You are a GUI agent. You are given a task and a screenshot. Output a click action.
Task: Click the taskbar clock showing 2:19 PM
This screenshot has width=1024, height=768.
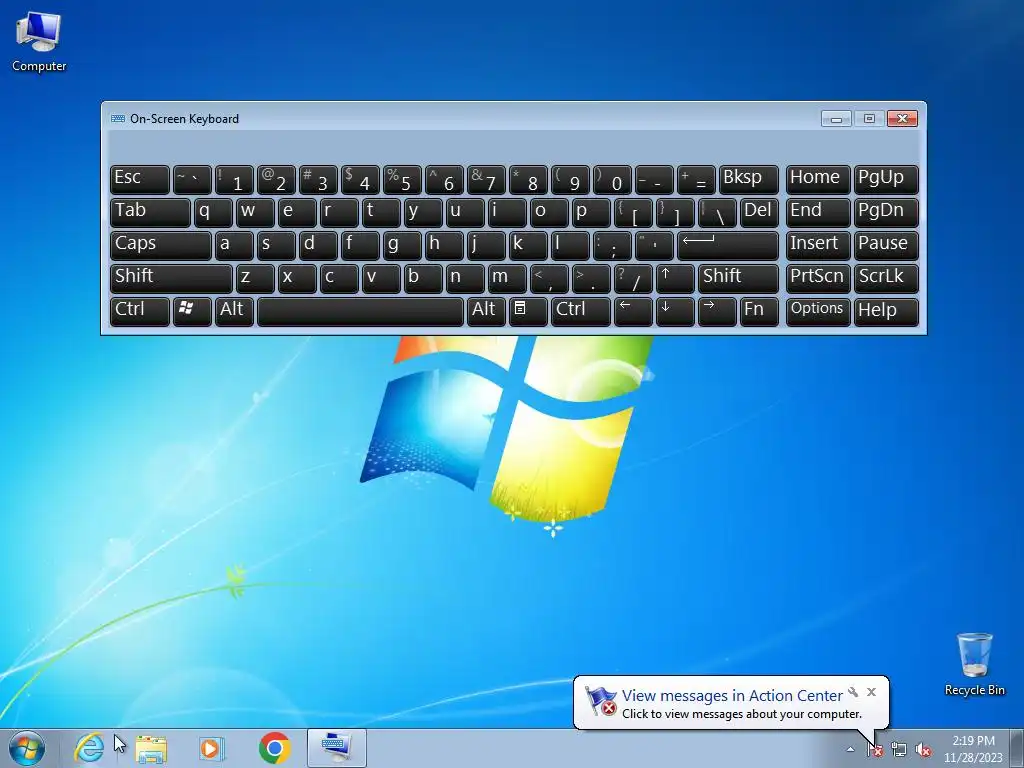[x=973, y=749]
